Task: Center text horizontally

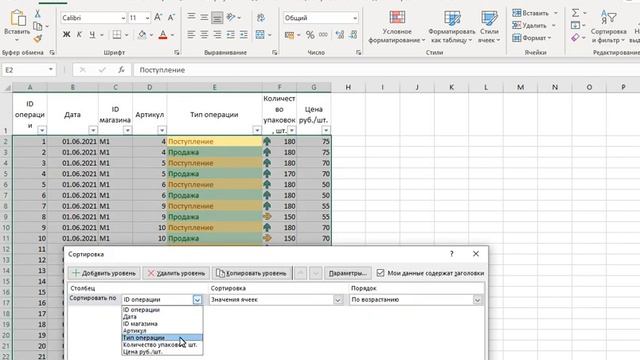Action: pyautogui.click(x=204, y=35)
